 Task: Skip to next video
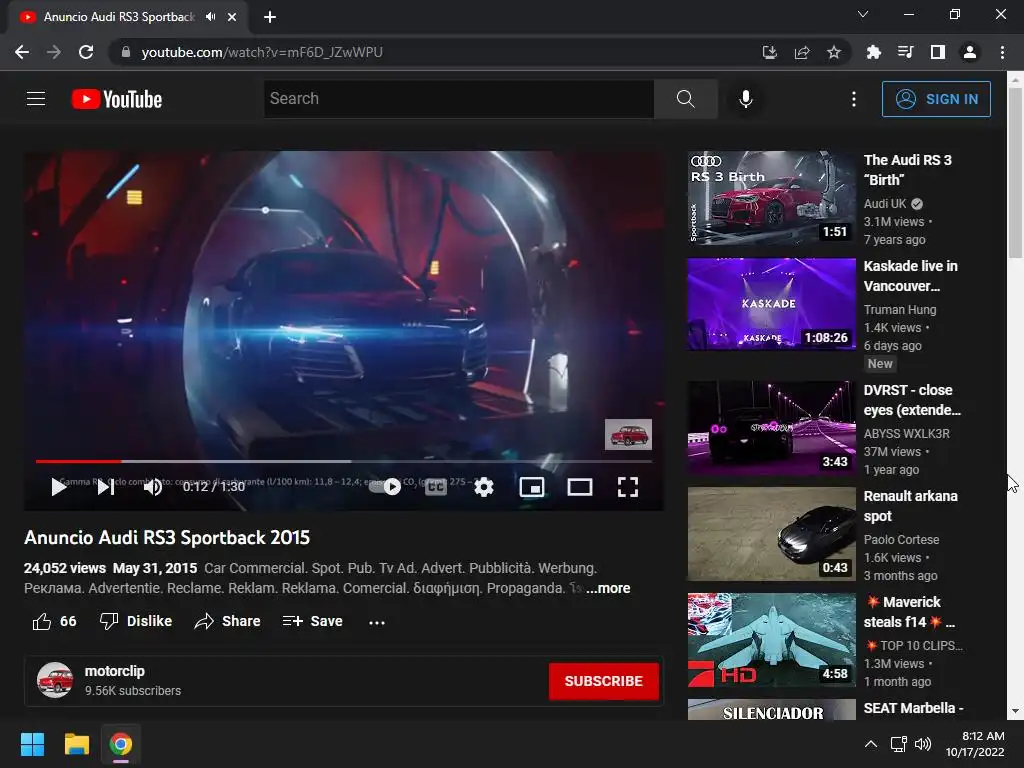[106, 487]
